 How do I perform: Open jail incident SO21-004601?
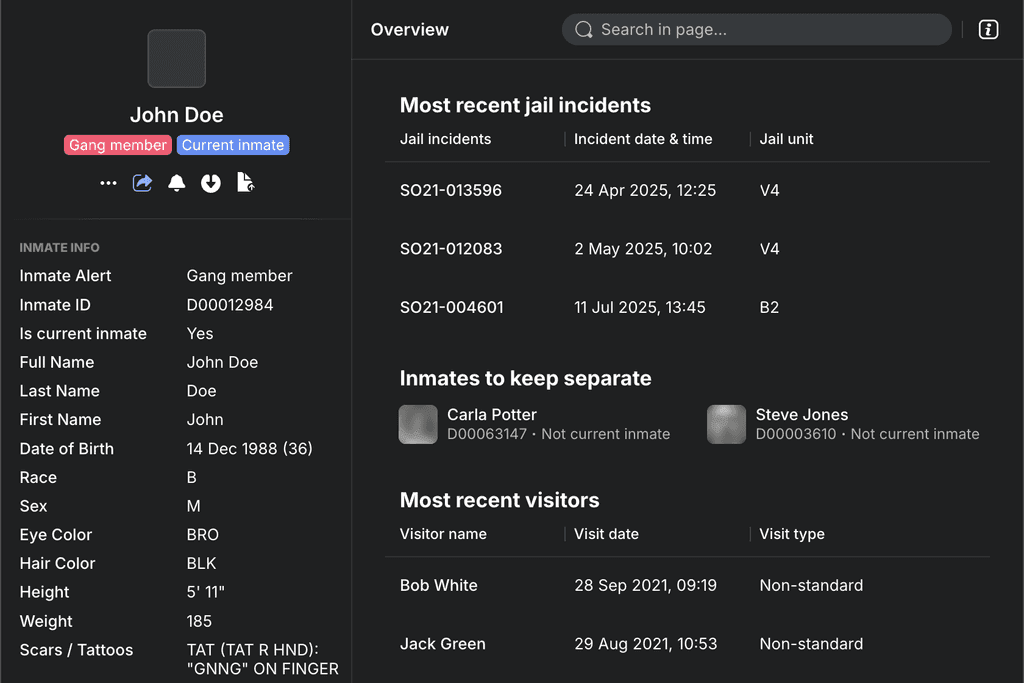pos(451,307)
